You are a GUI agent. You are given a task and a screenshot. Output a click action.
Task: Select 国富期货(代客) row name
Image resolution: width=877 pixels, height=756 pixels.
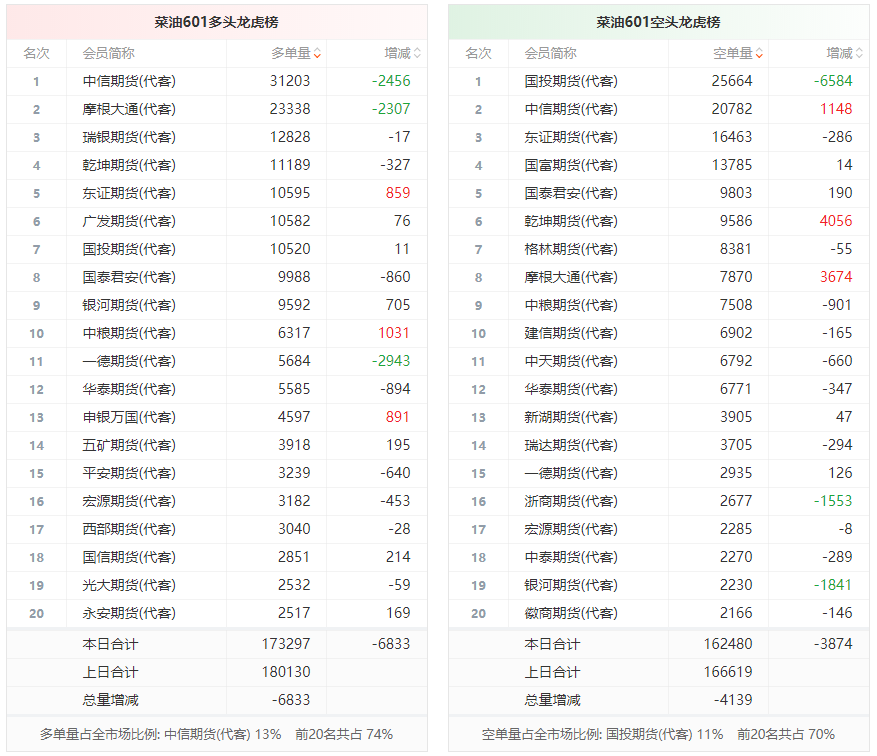click(x=571, y=165)
